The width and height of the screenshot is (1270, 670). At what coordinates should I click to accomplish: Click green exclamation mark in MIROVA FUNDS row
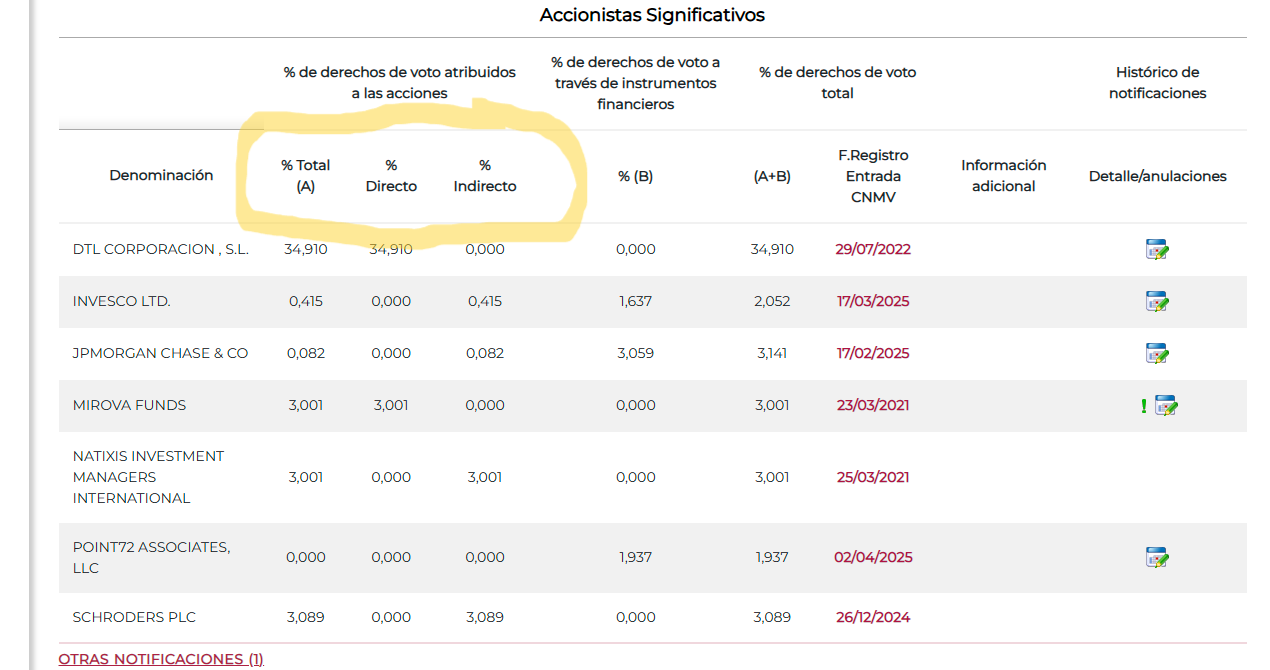(1144, 406)
